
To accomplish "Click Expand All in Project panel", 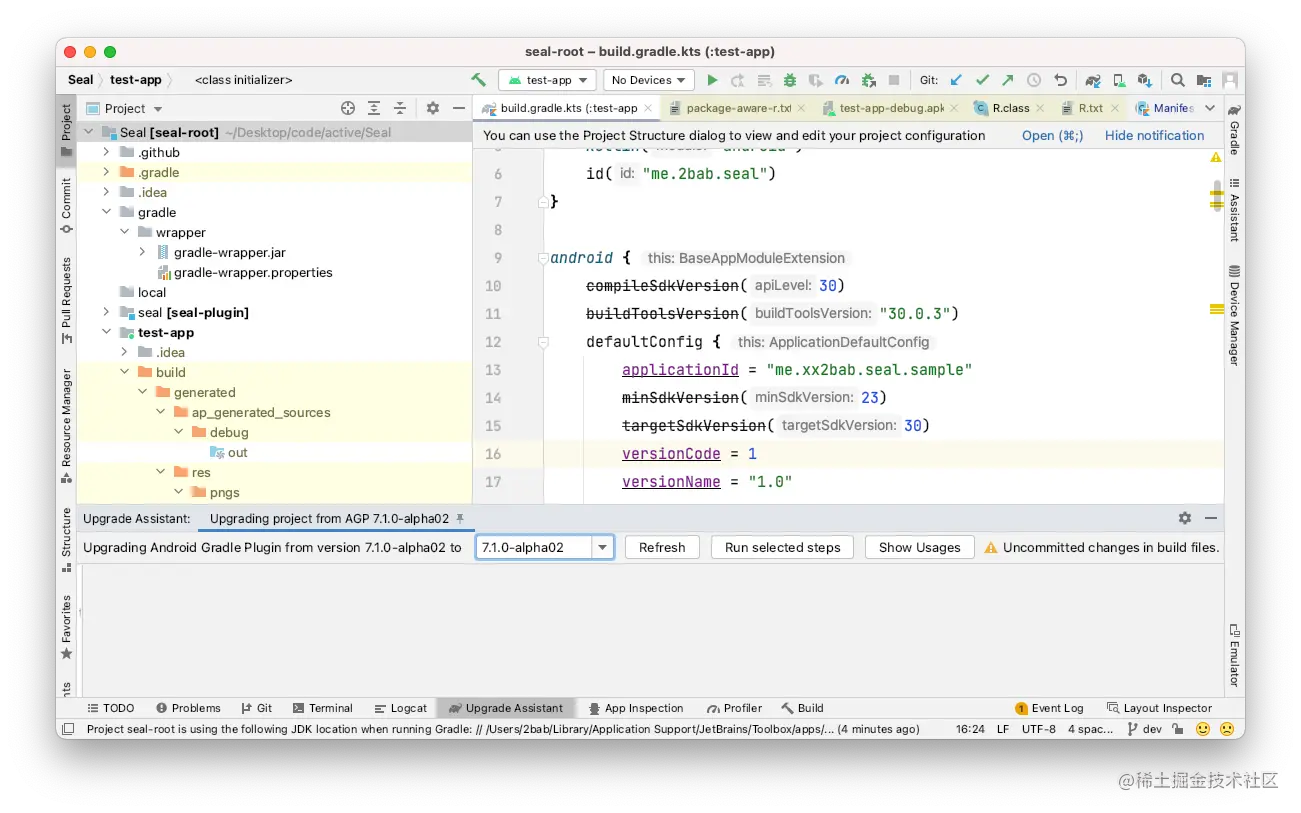I will [374, 108].
